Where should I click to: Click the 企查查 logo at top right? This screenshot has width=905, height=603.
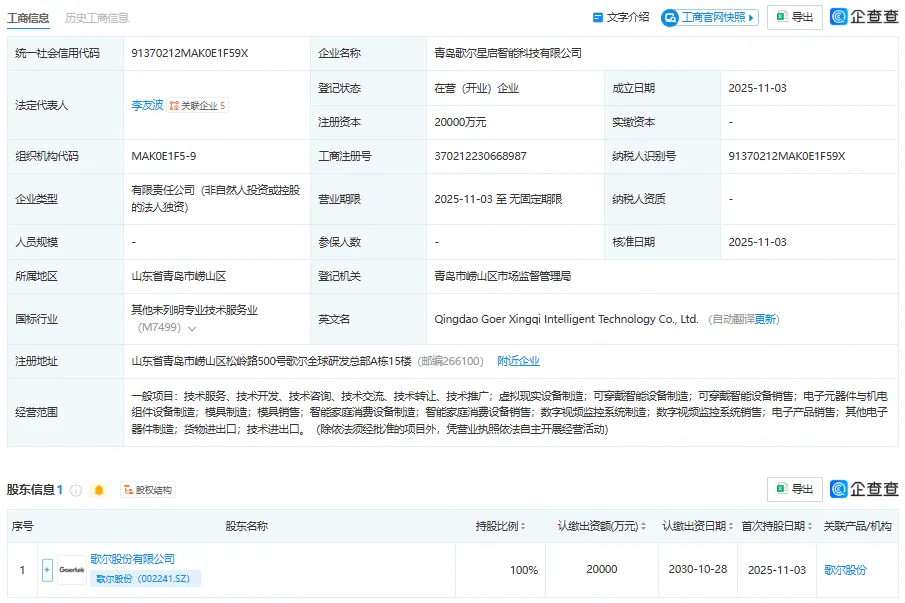coord(864,17)
